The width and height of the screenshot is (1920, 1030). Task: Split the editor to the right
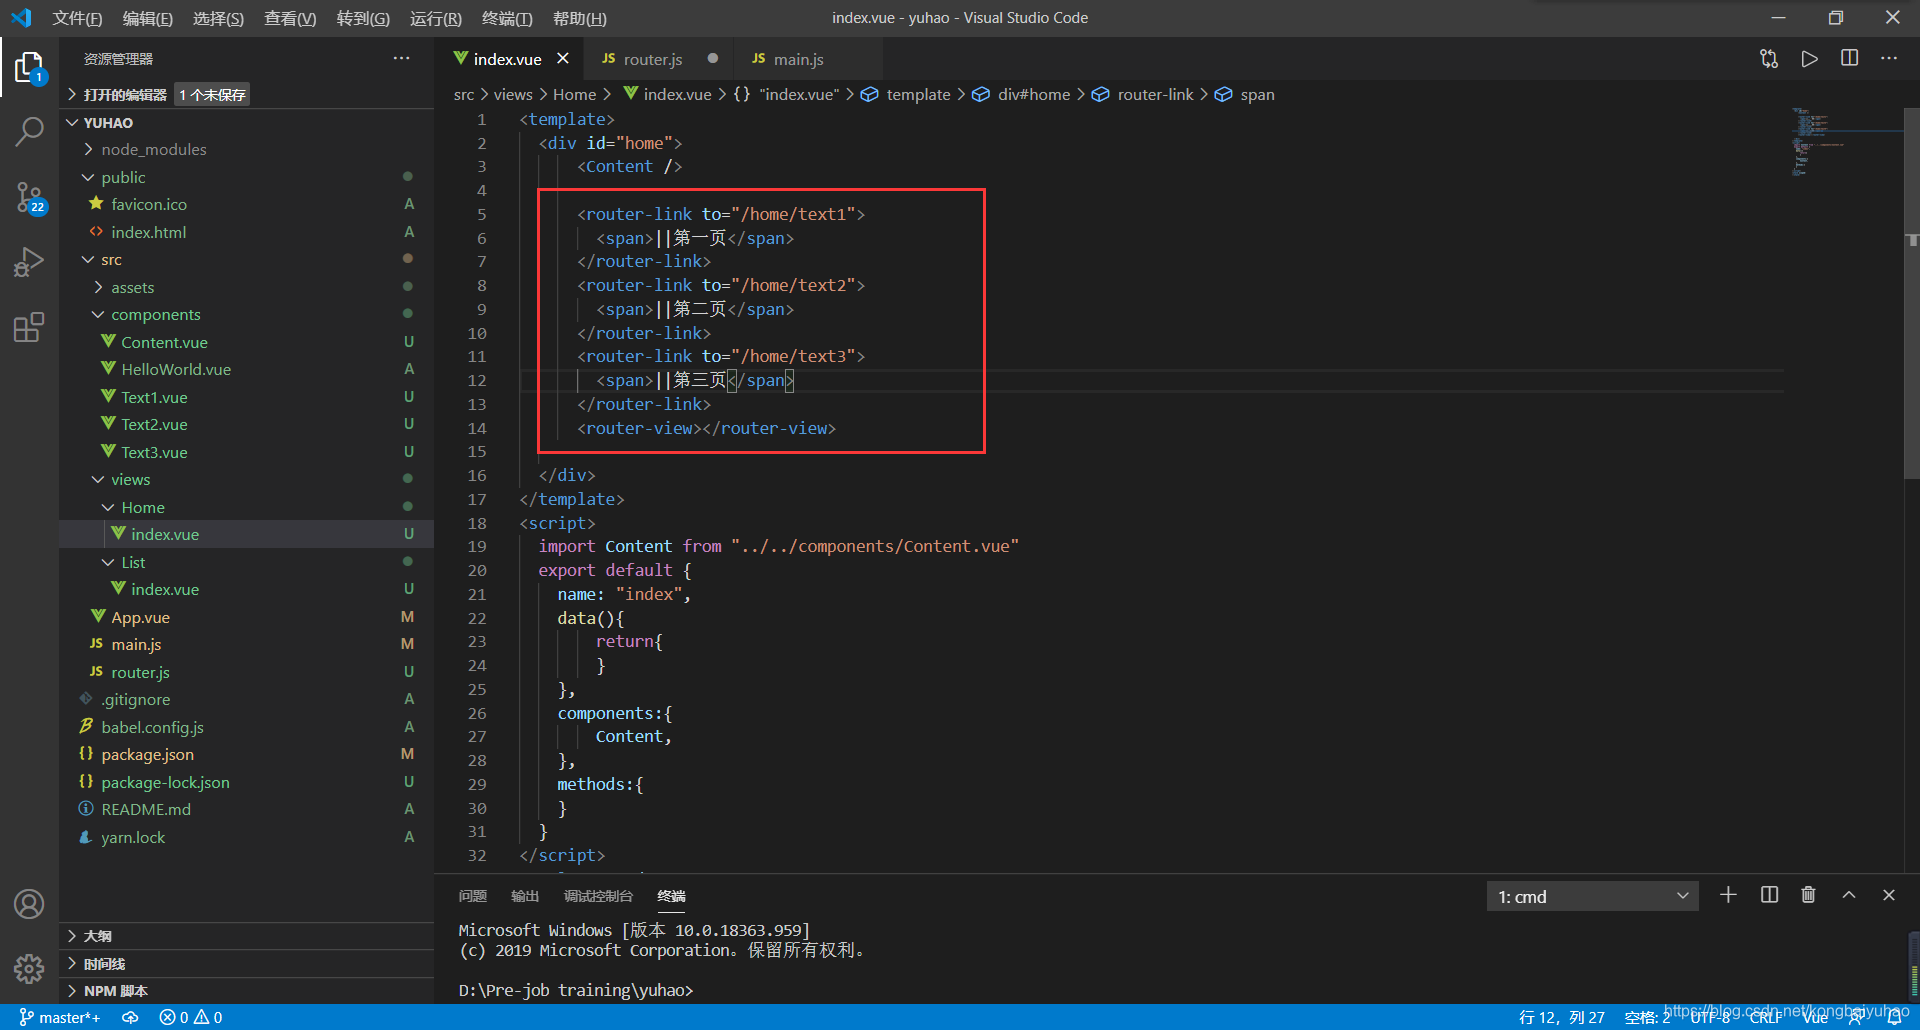click(x=1849, y=58)
